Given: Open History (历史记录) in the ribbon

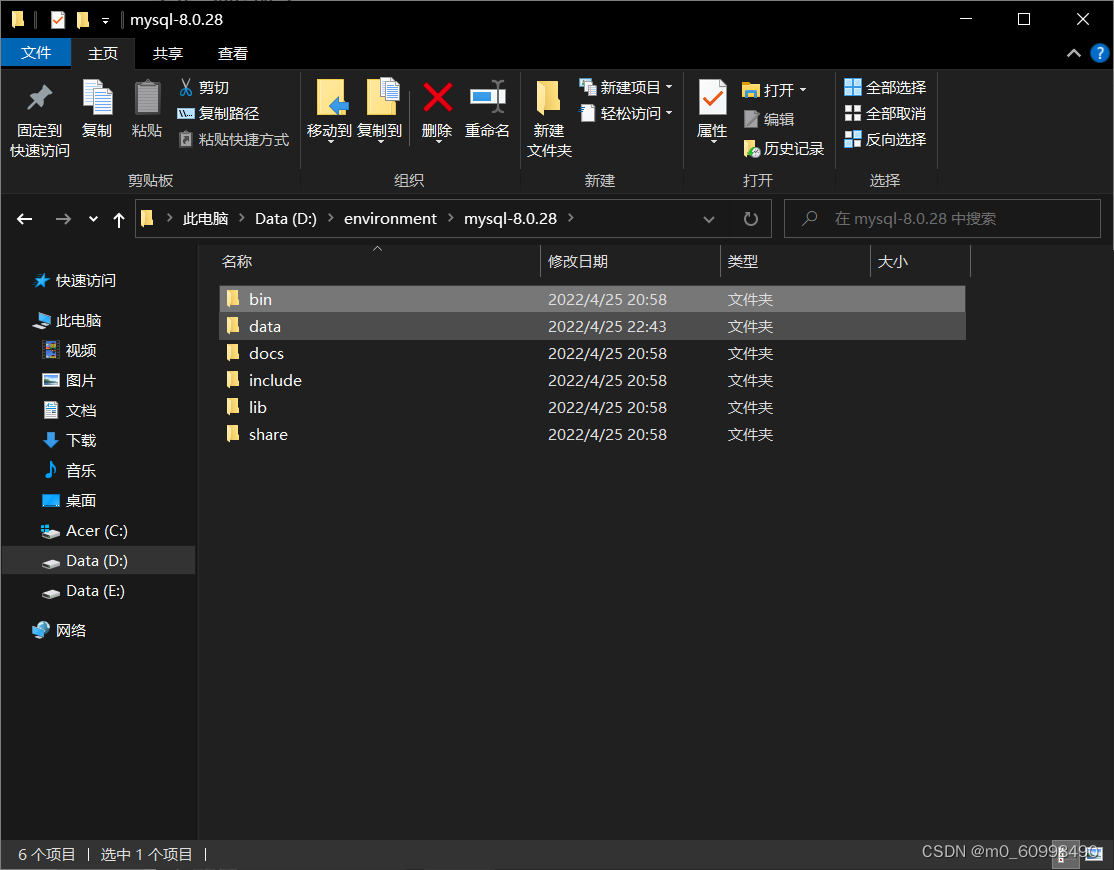Looking at the screenshot, I should point(783,148).
